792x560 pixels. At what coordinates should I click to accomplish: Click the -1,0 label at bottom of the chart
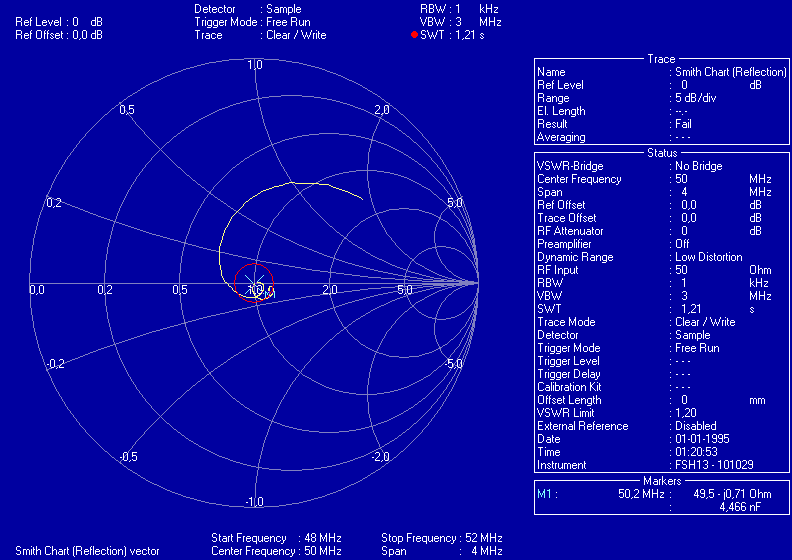pyautogui.click(x=254, y=501)
